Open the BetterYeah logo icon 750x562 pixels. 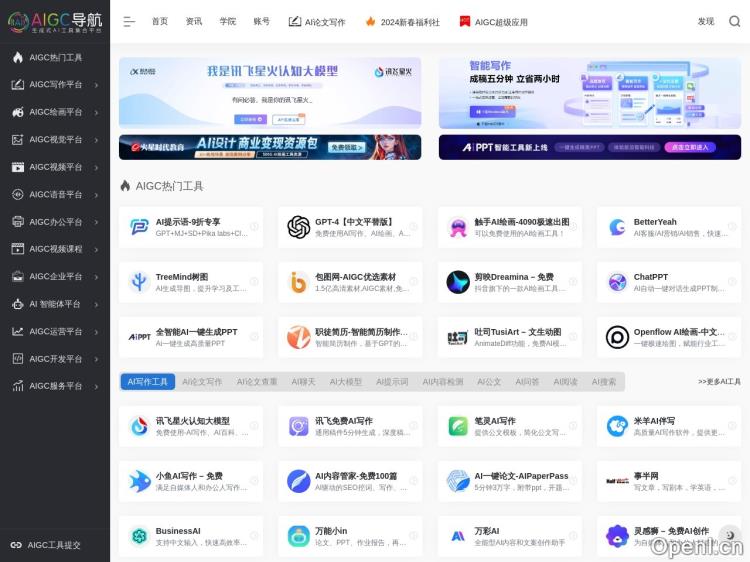pyautogui.click(x=617, y=228)
